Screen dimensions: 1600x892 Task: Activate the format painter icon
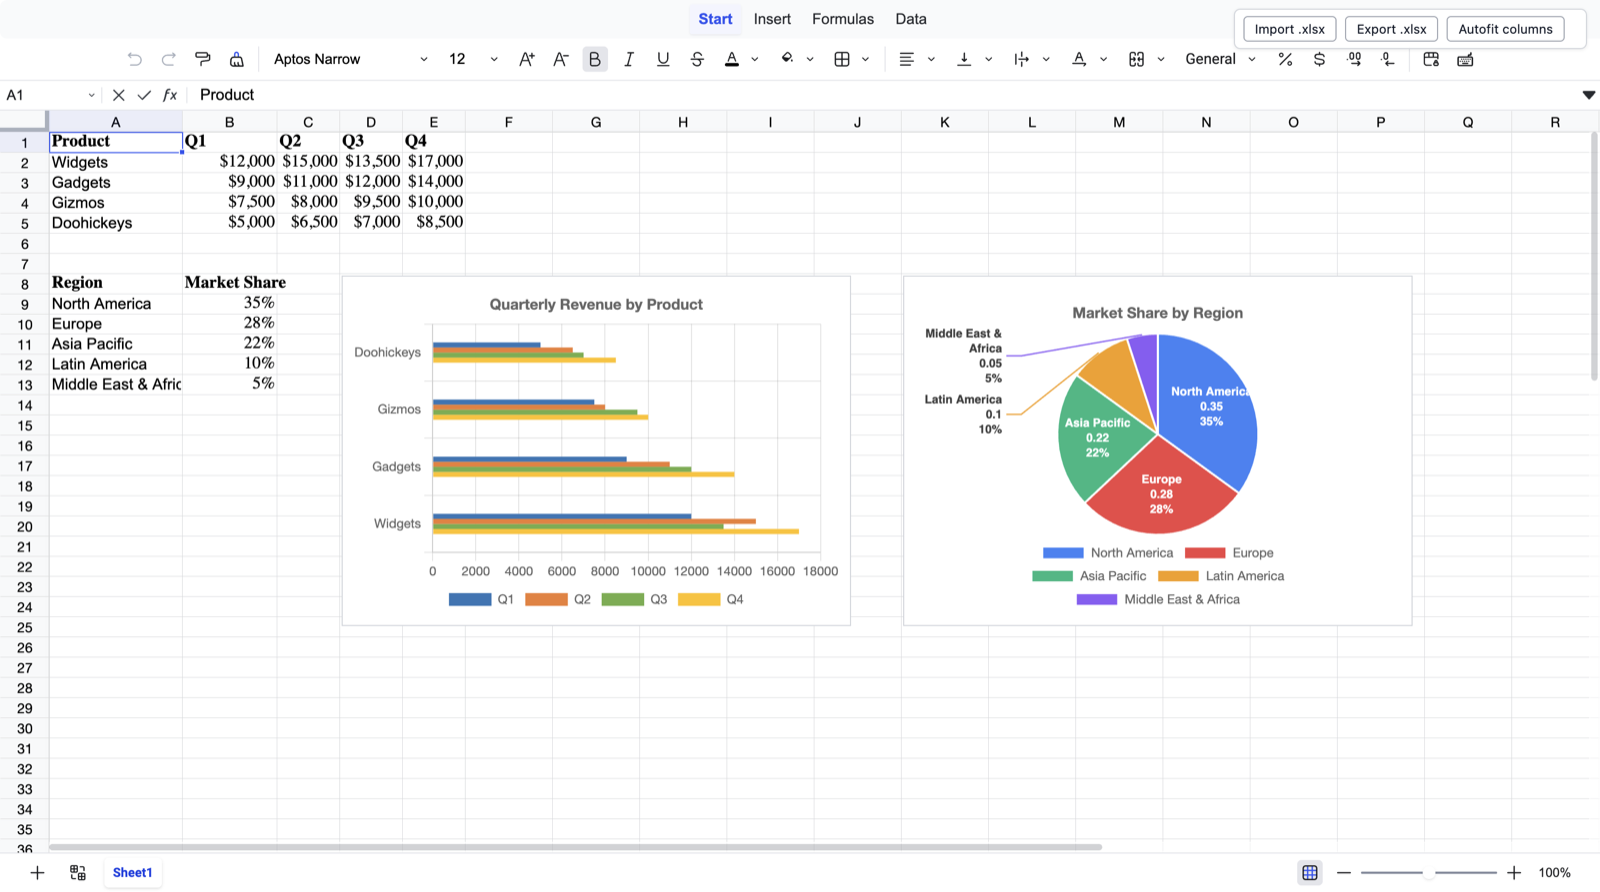pyautogui.click(x=203, y=59)
